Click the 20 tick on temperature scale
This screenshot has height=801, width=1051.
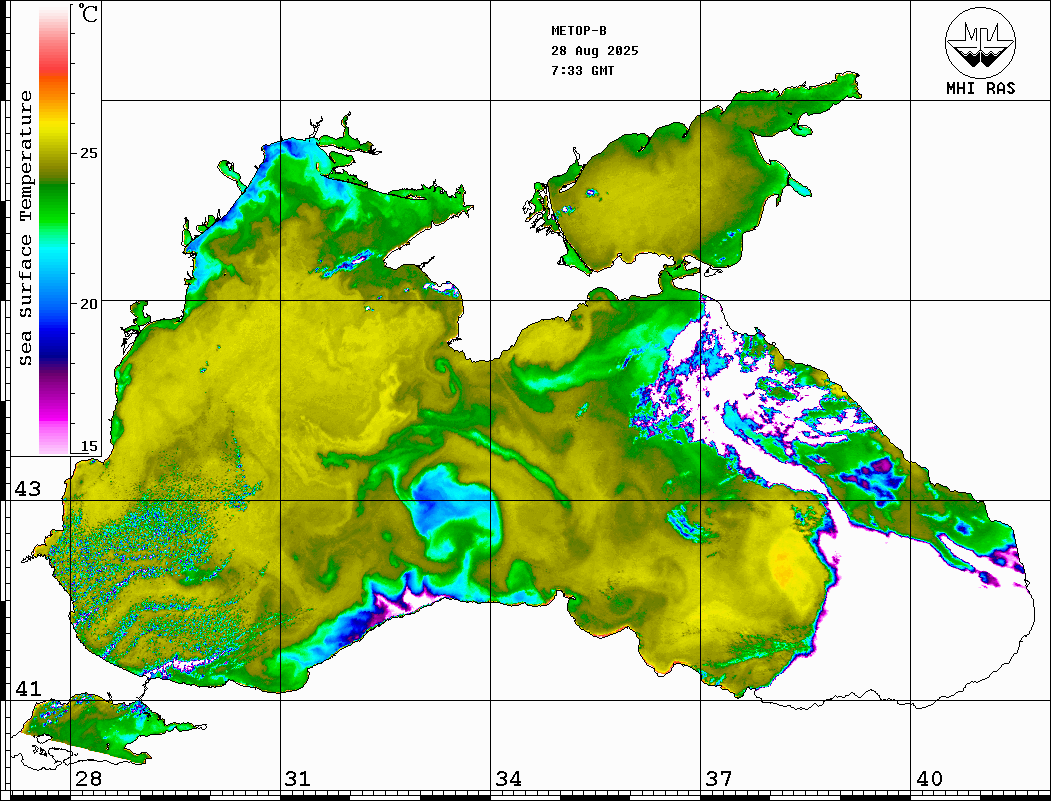[x=88, y=304]
